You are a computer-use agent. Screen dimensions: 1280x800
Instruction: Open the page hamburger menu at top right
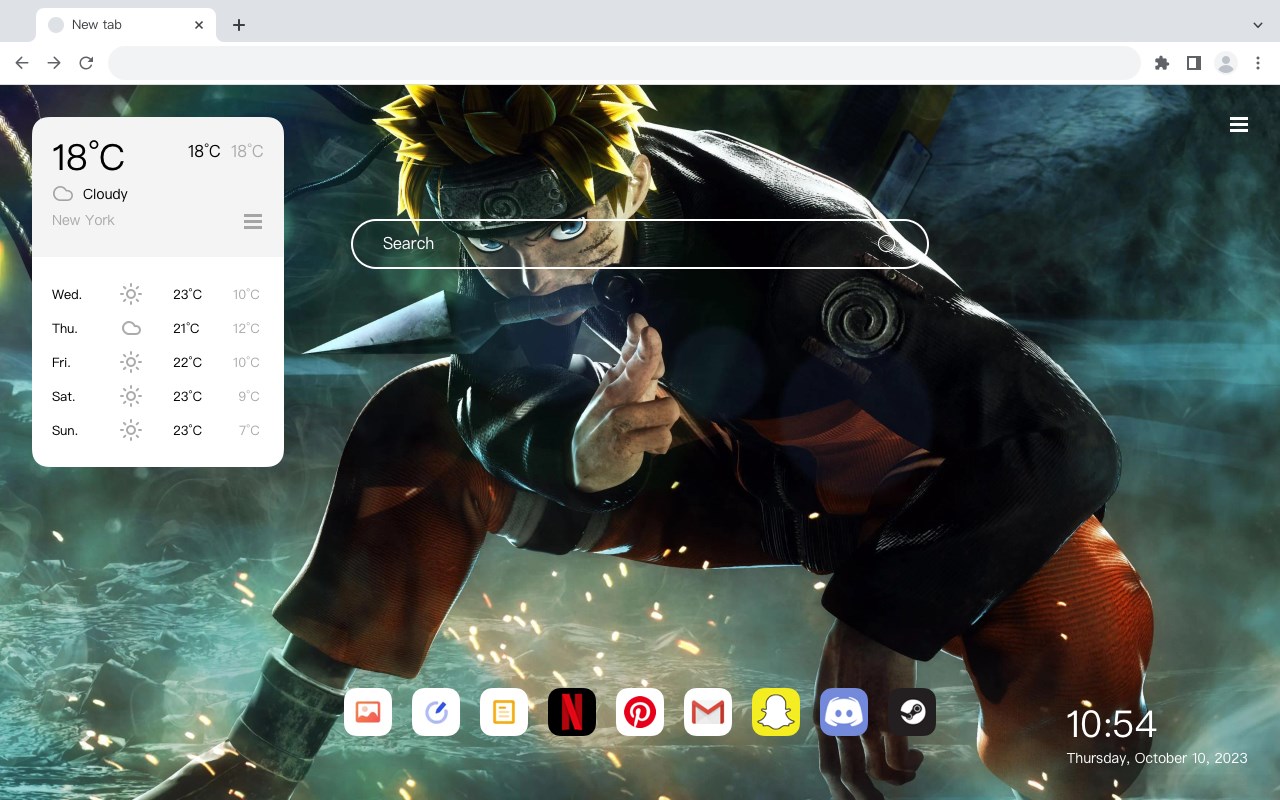(1239, 125)
